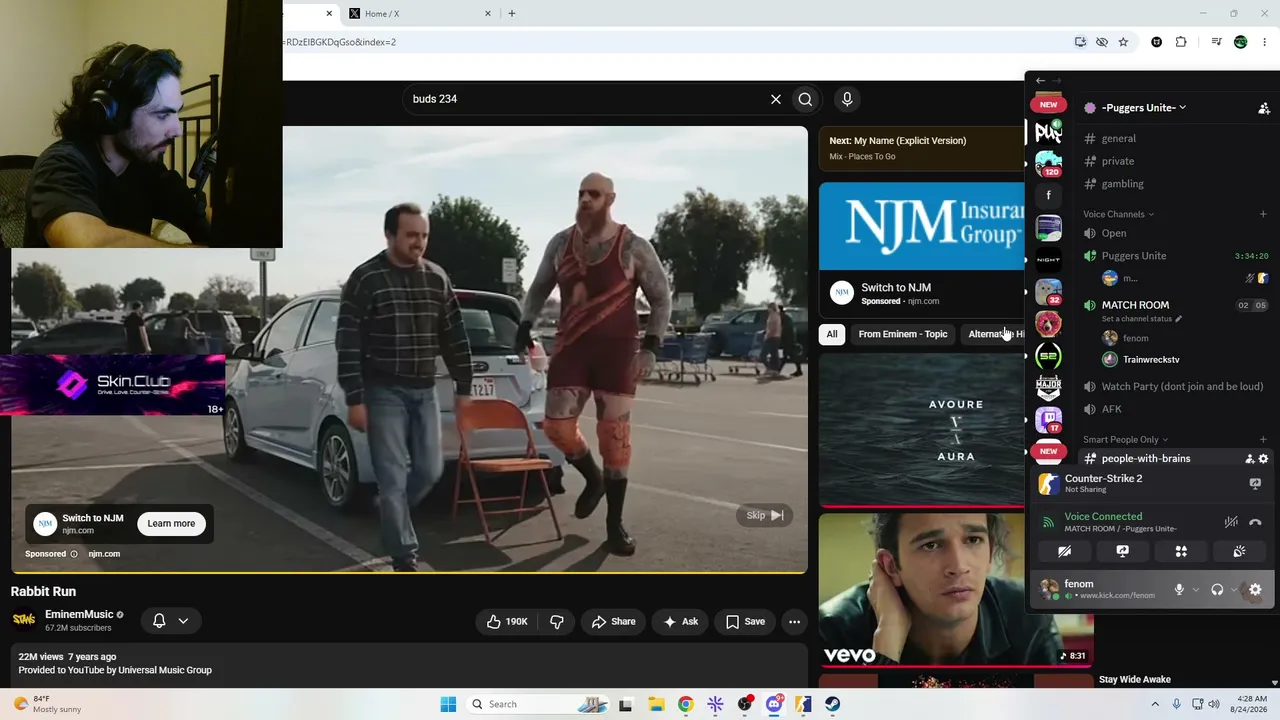Image resolution: width=1280 pixels, height=720 pixels.
Task: Open Chrome media controls icon
Action: tap(1216, 42)
